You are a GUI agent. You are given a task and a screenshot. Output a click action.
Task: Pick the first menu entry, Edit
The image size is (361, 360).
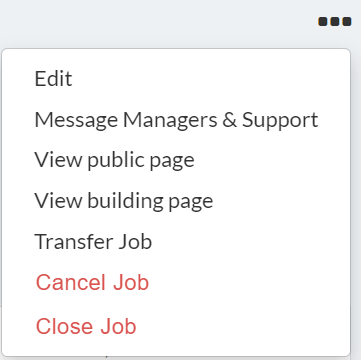(53, 79)
